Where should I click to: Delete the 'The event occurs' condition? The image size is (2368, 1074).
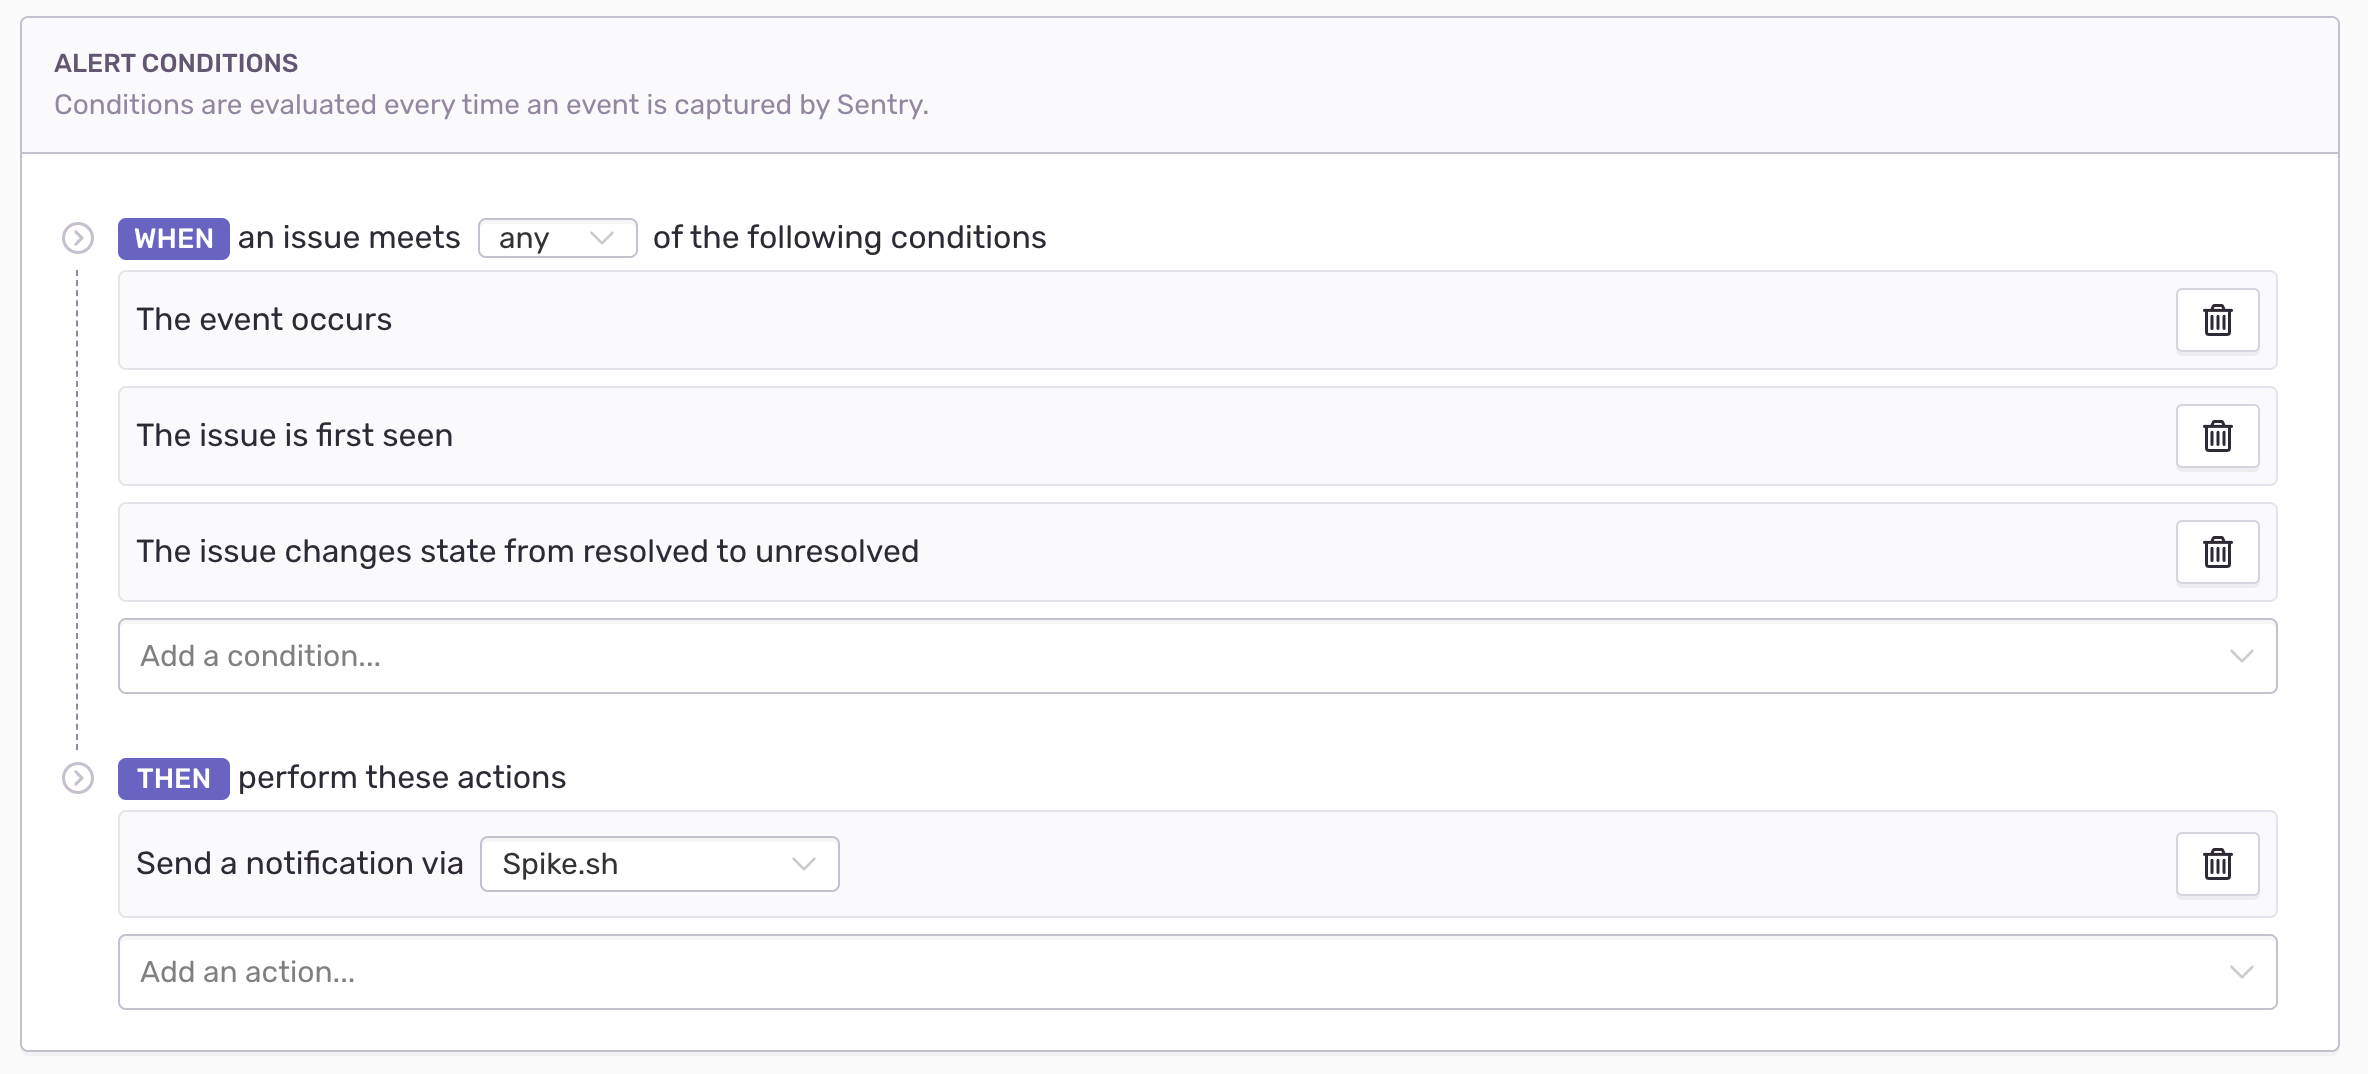[x=2217, y=320]
